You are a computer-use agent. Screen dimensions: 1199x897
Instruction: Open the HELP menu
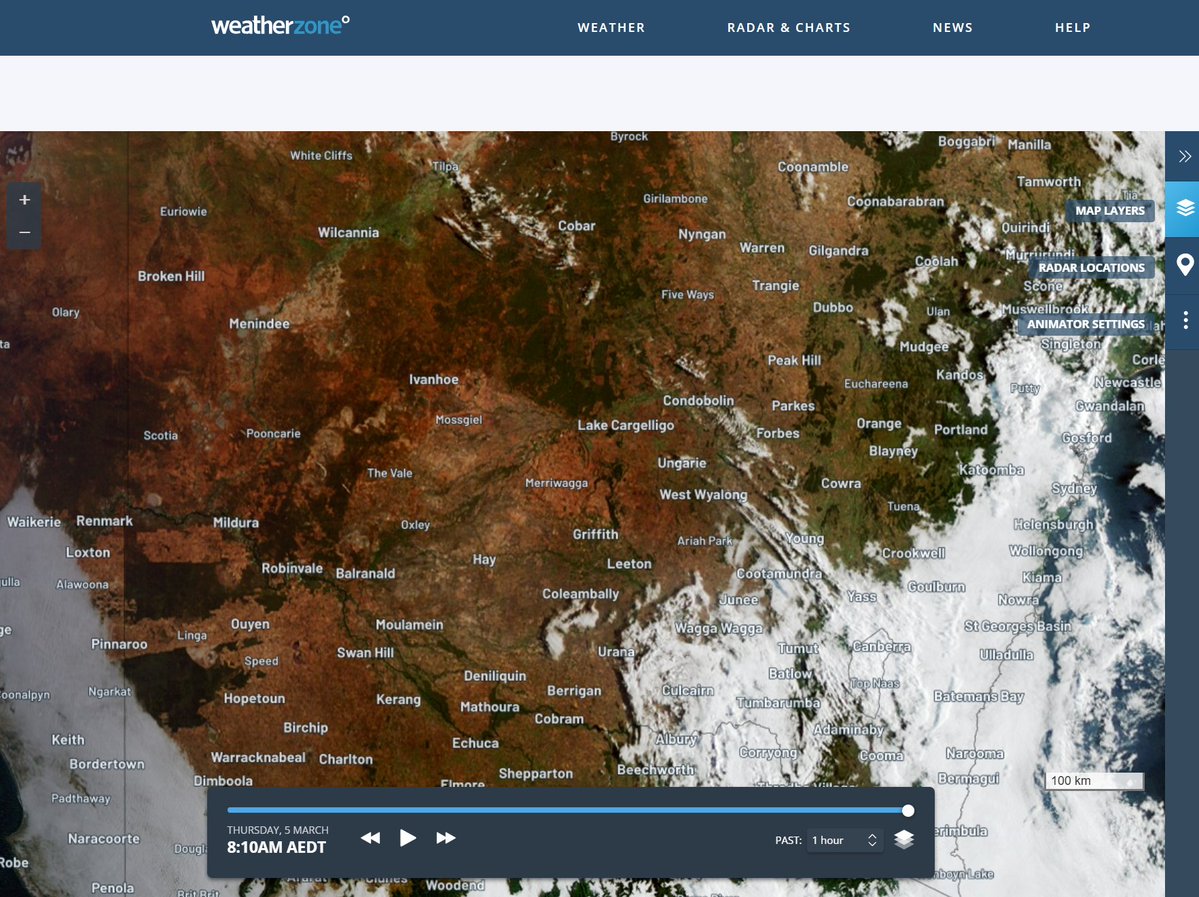click(1072, 28)
